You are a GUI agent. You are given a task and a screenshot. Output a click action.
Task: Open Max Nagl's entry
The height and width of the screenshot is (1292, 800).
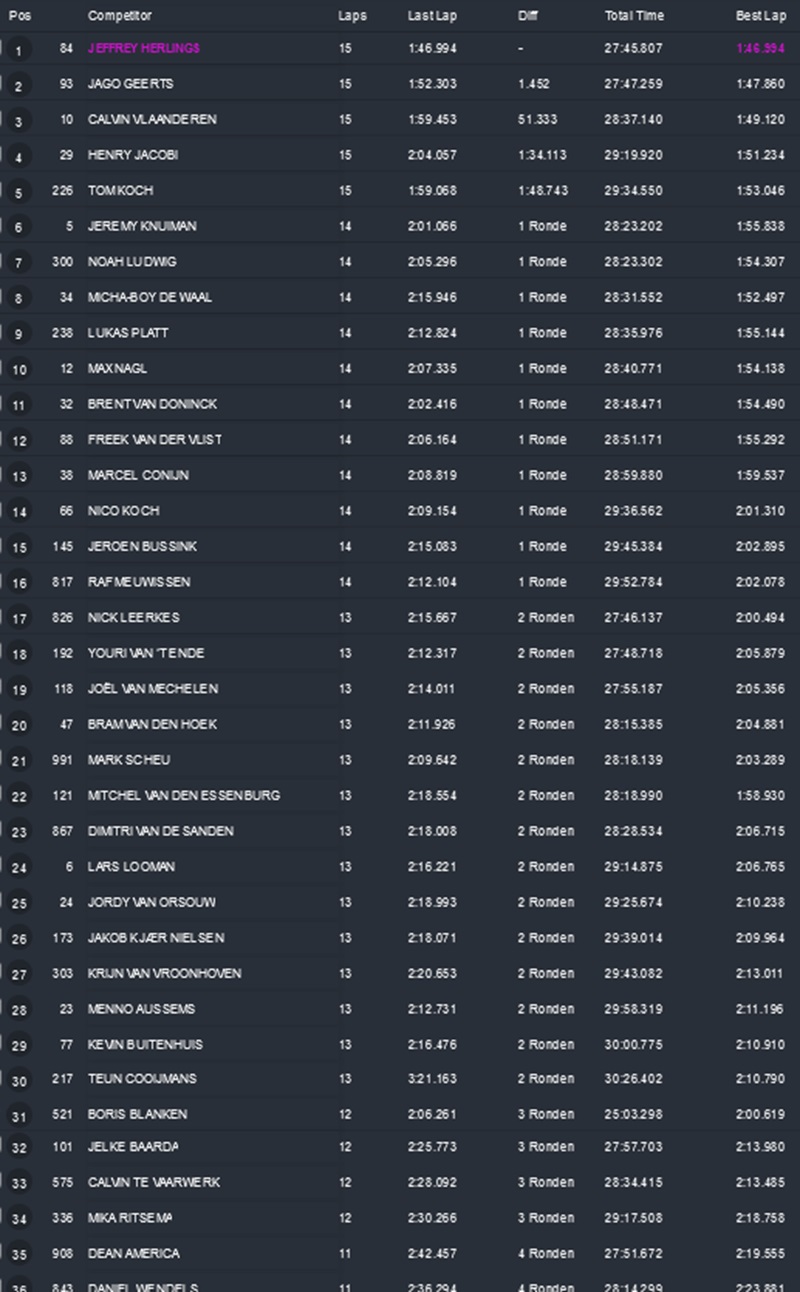pos(117,369)
